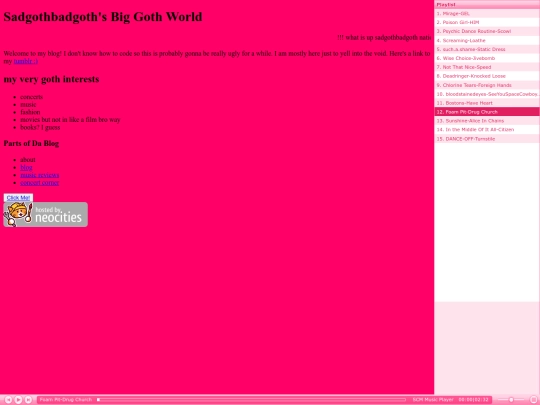This screenshot has width=540, height=405.
Task: Play '6. Wise Choice-Jivebomb' from the playlist
Action: 487,58
